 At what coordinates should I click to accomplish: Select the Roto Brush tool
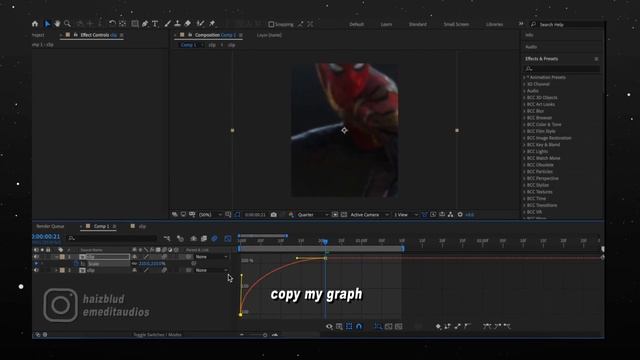(x=200, y=24)
